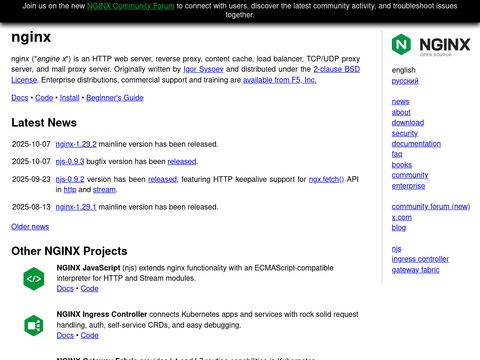This screenshot has height=360, width=480.
Task: Visit community forum (new) sidebar link
Action: coord(431,206)
